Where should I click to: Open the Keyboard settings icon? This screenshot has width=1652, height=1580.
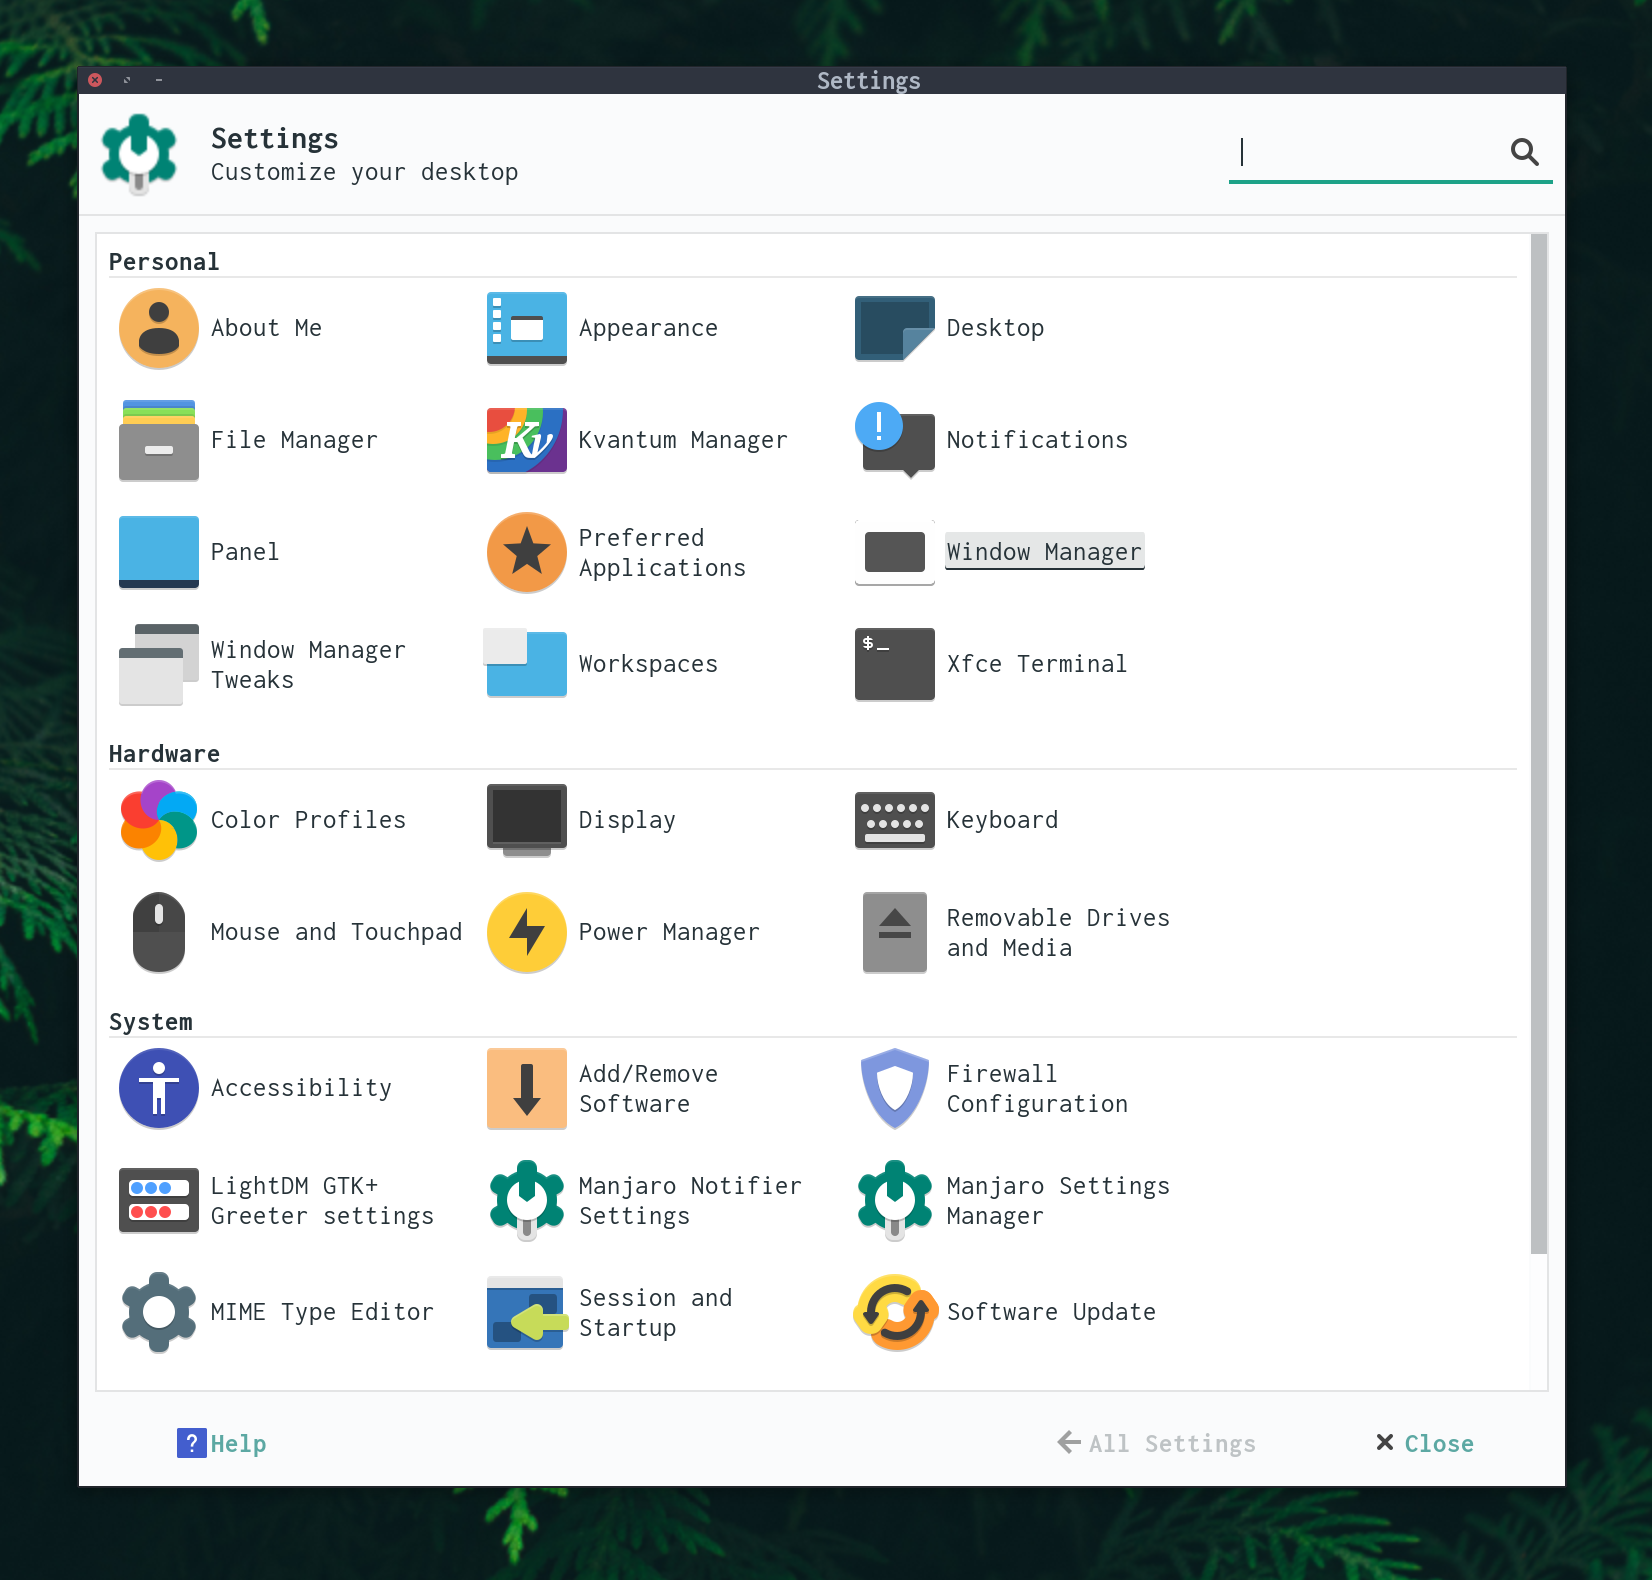click(894, 820)
